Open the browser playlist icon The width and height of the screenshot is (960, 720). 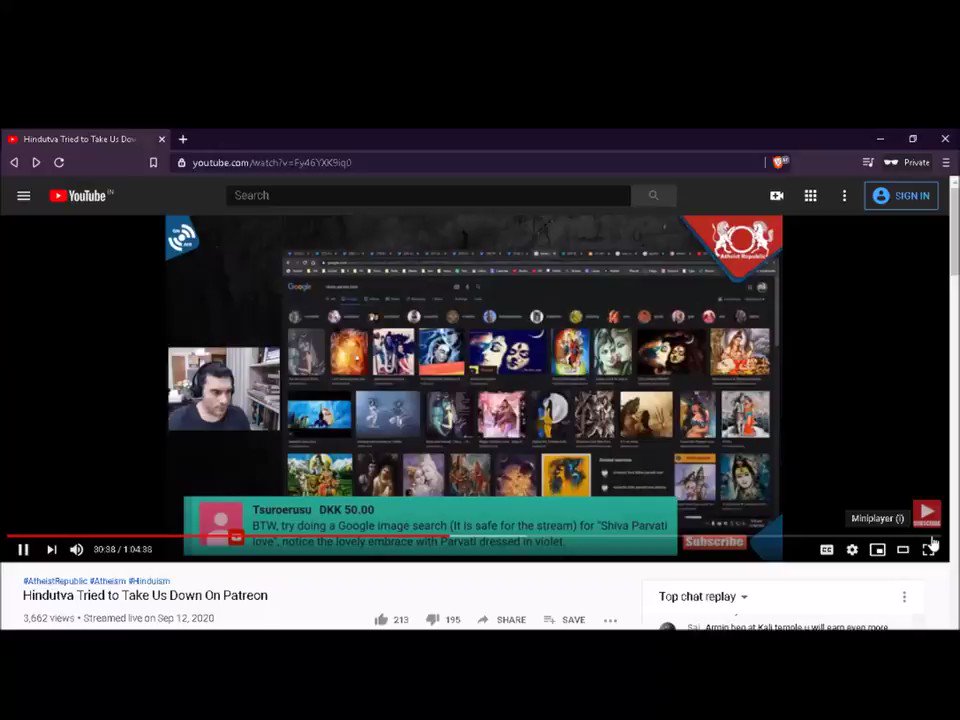(868, 162)
